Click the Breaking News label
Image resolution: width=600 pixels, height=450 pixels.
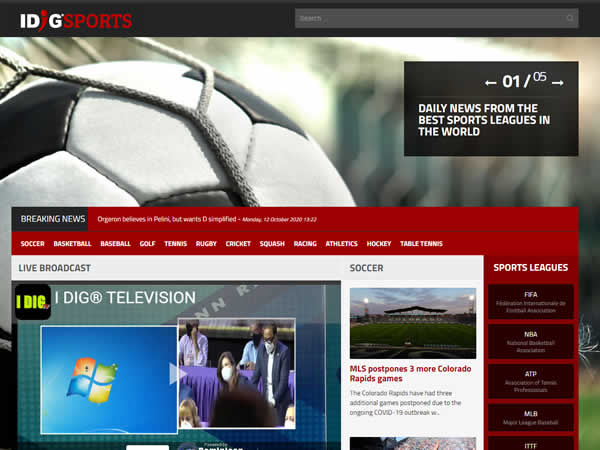coord(53,219)
